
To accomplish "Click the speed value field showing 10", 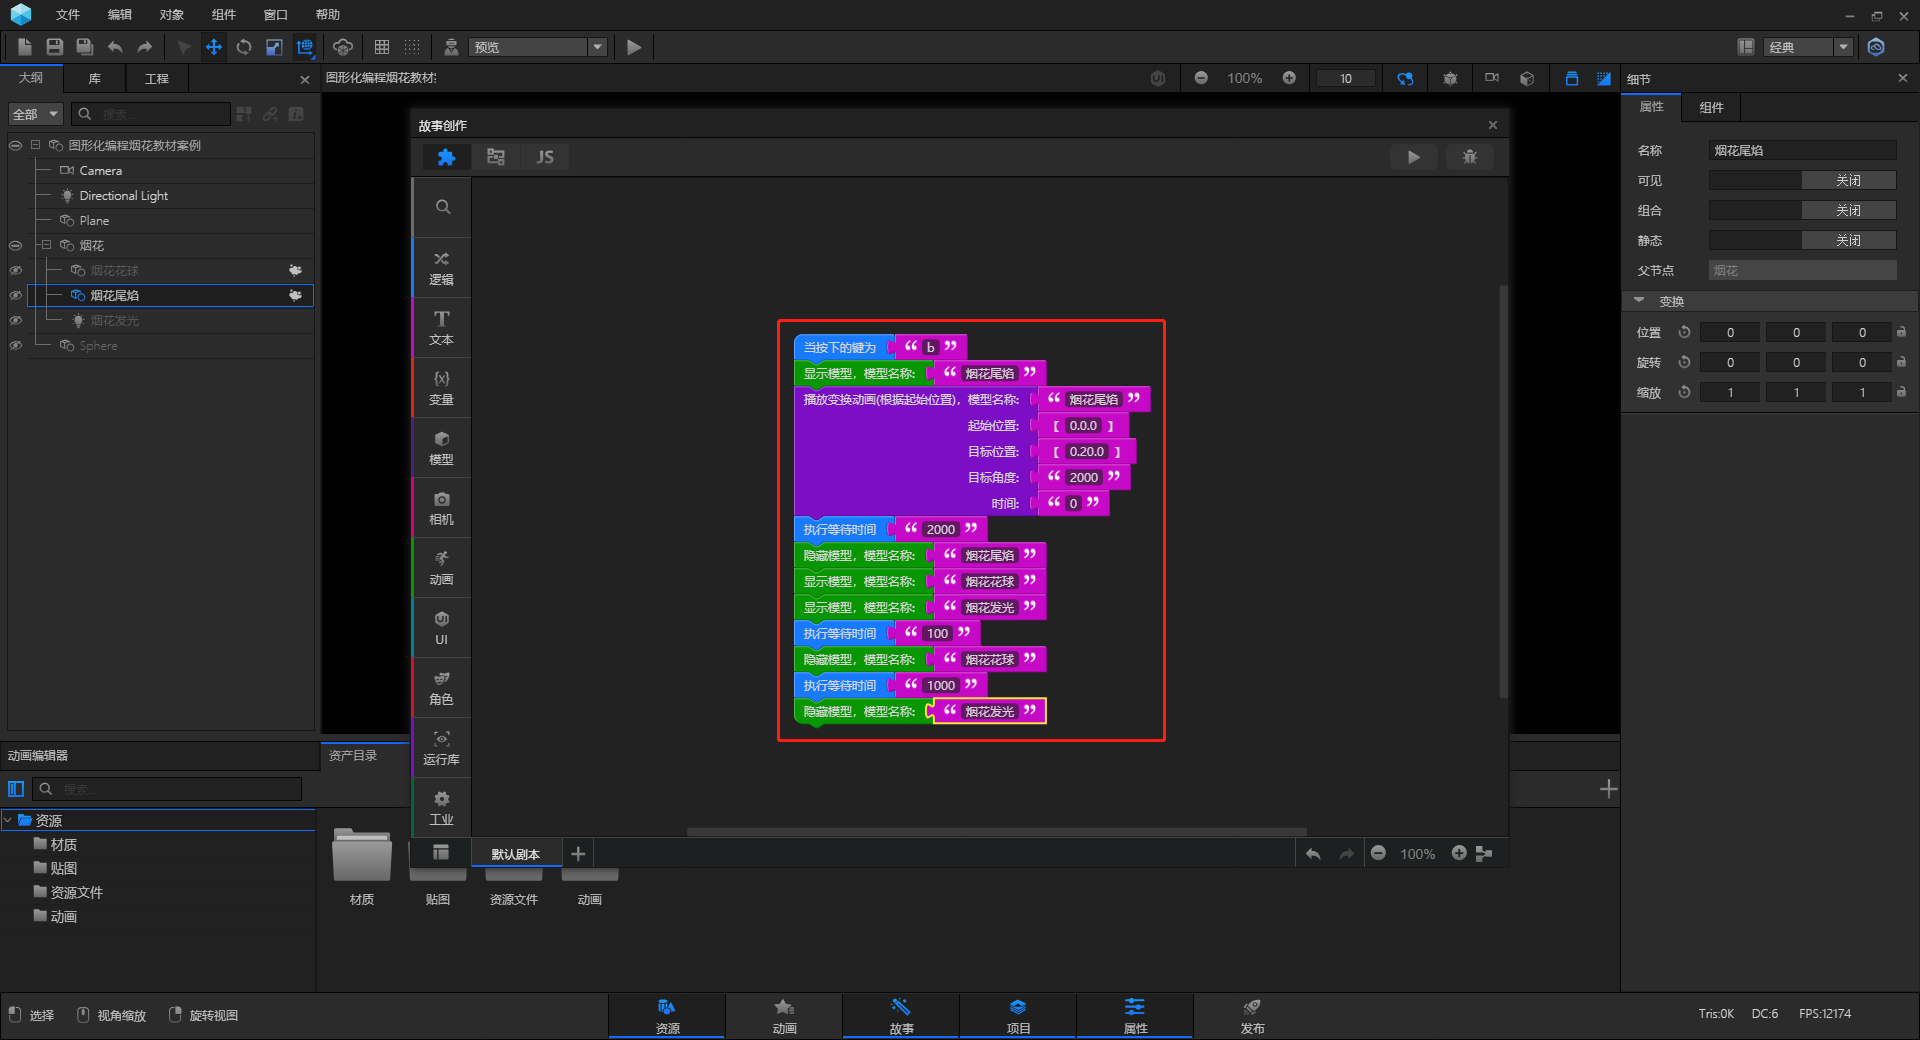I will (1345, 78).
